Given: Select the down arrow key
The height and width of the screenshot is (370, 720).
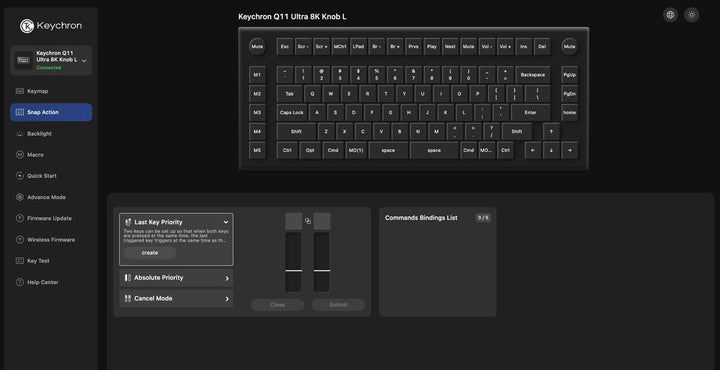Looking at the screenshot, I should pos(551,150).
